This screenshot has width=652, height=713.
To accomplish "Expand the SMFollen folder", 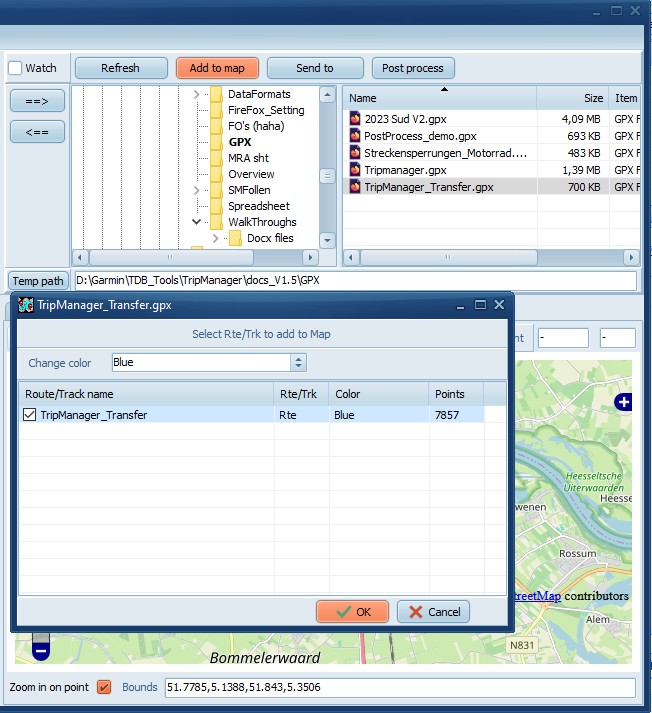I will coord(196,190).
